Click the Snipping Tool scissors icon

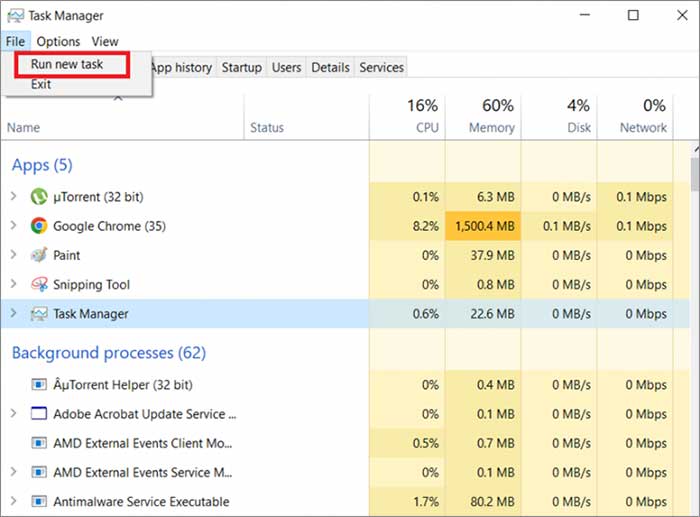(39, 284)
